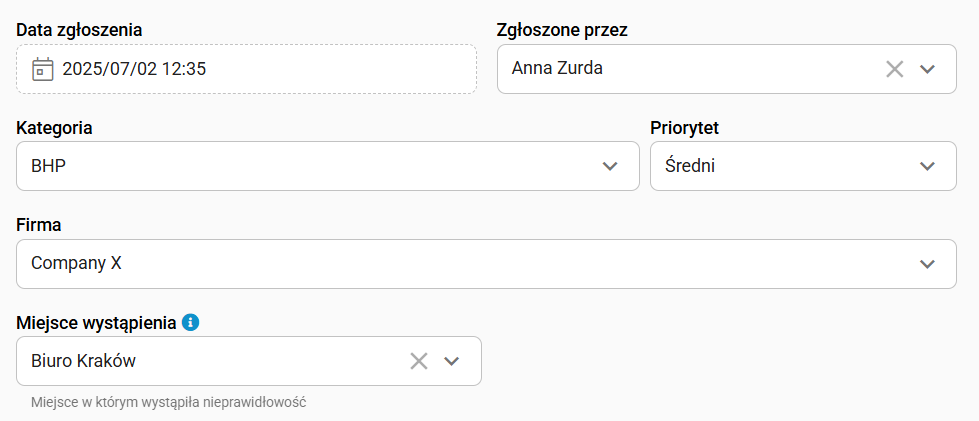Remove the Biuro Kraków selection
Viewport: 979px width, 421px height.
(418, 361)
